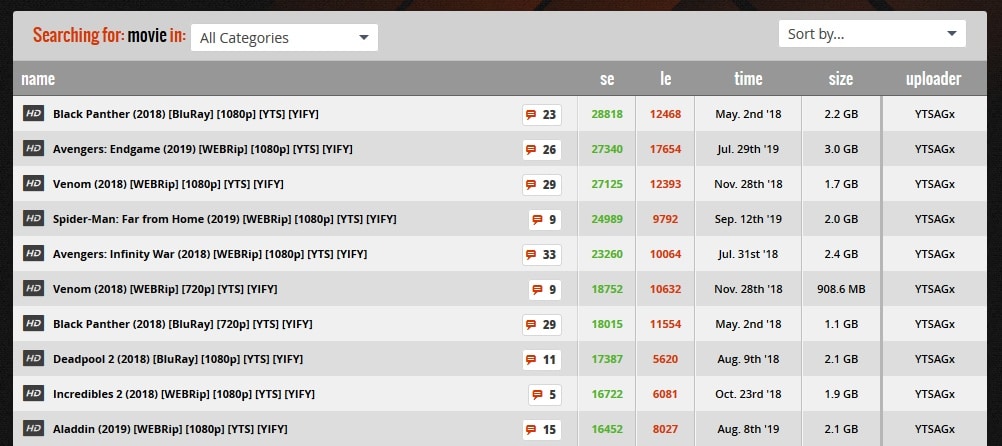
Task: Click the size value 2.4 GB
Action: click(x=840, y=254)
